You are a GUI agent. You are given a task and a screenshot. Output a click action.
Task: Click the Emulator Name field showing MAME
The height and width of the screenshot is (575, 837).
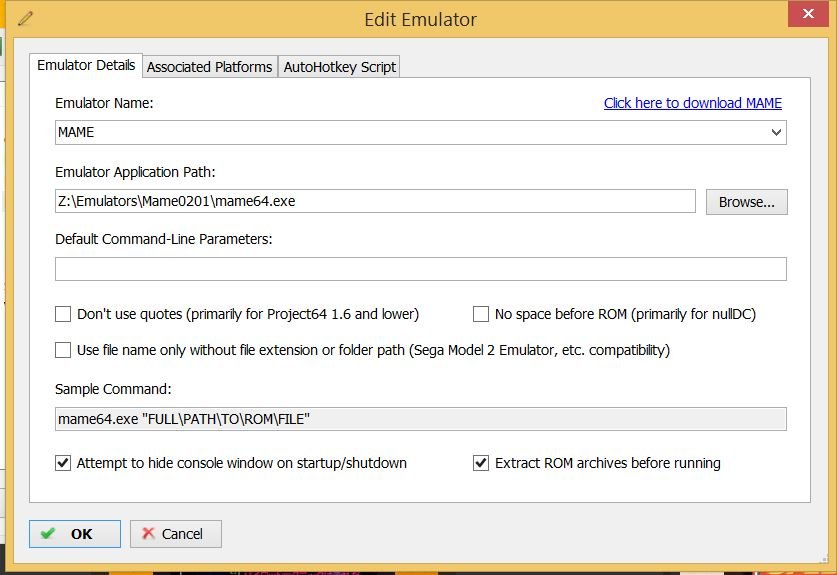tap(421, 132)
